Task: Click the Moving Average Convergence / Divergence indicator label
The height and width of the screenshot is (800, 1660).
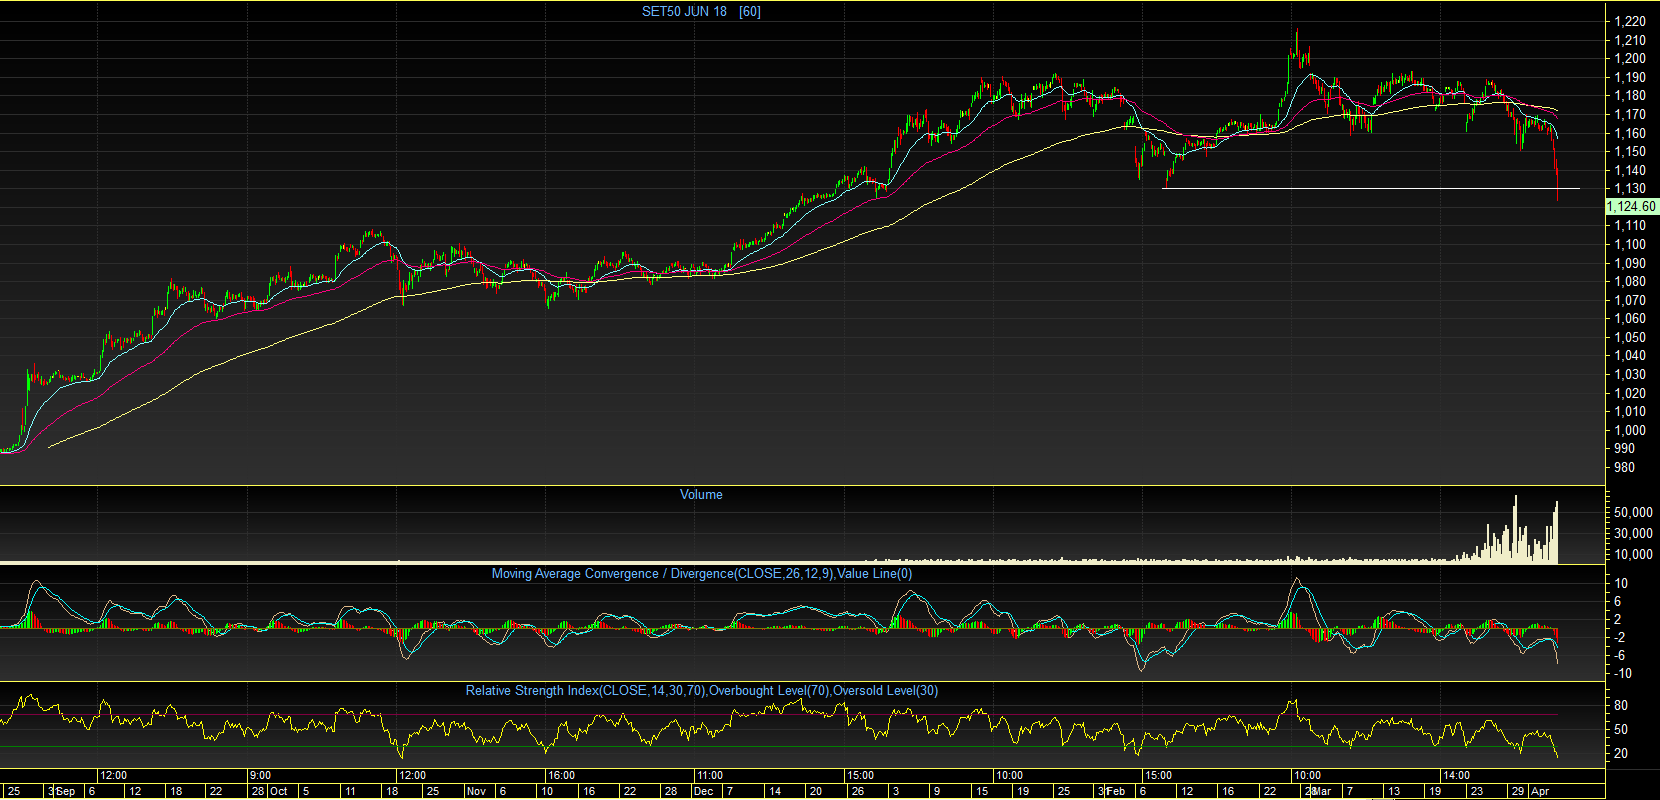Action: click(x=702, y=573)
